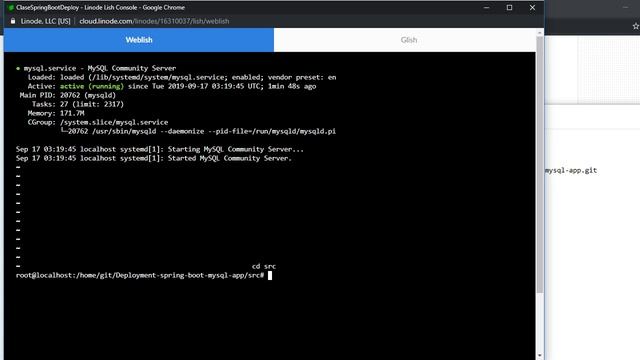Click 'mysql-app.git' text in background window
This screenshot has width=640, height=360.
571,170
